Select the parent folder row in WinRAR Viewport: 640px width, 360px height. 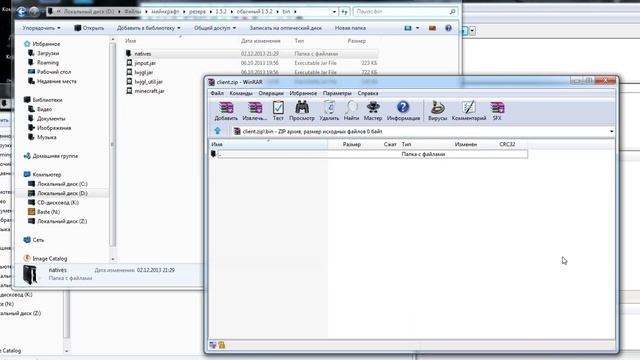(x=369, y=154)
